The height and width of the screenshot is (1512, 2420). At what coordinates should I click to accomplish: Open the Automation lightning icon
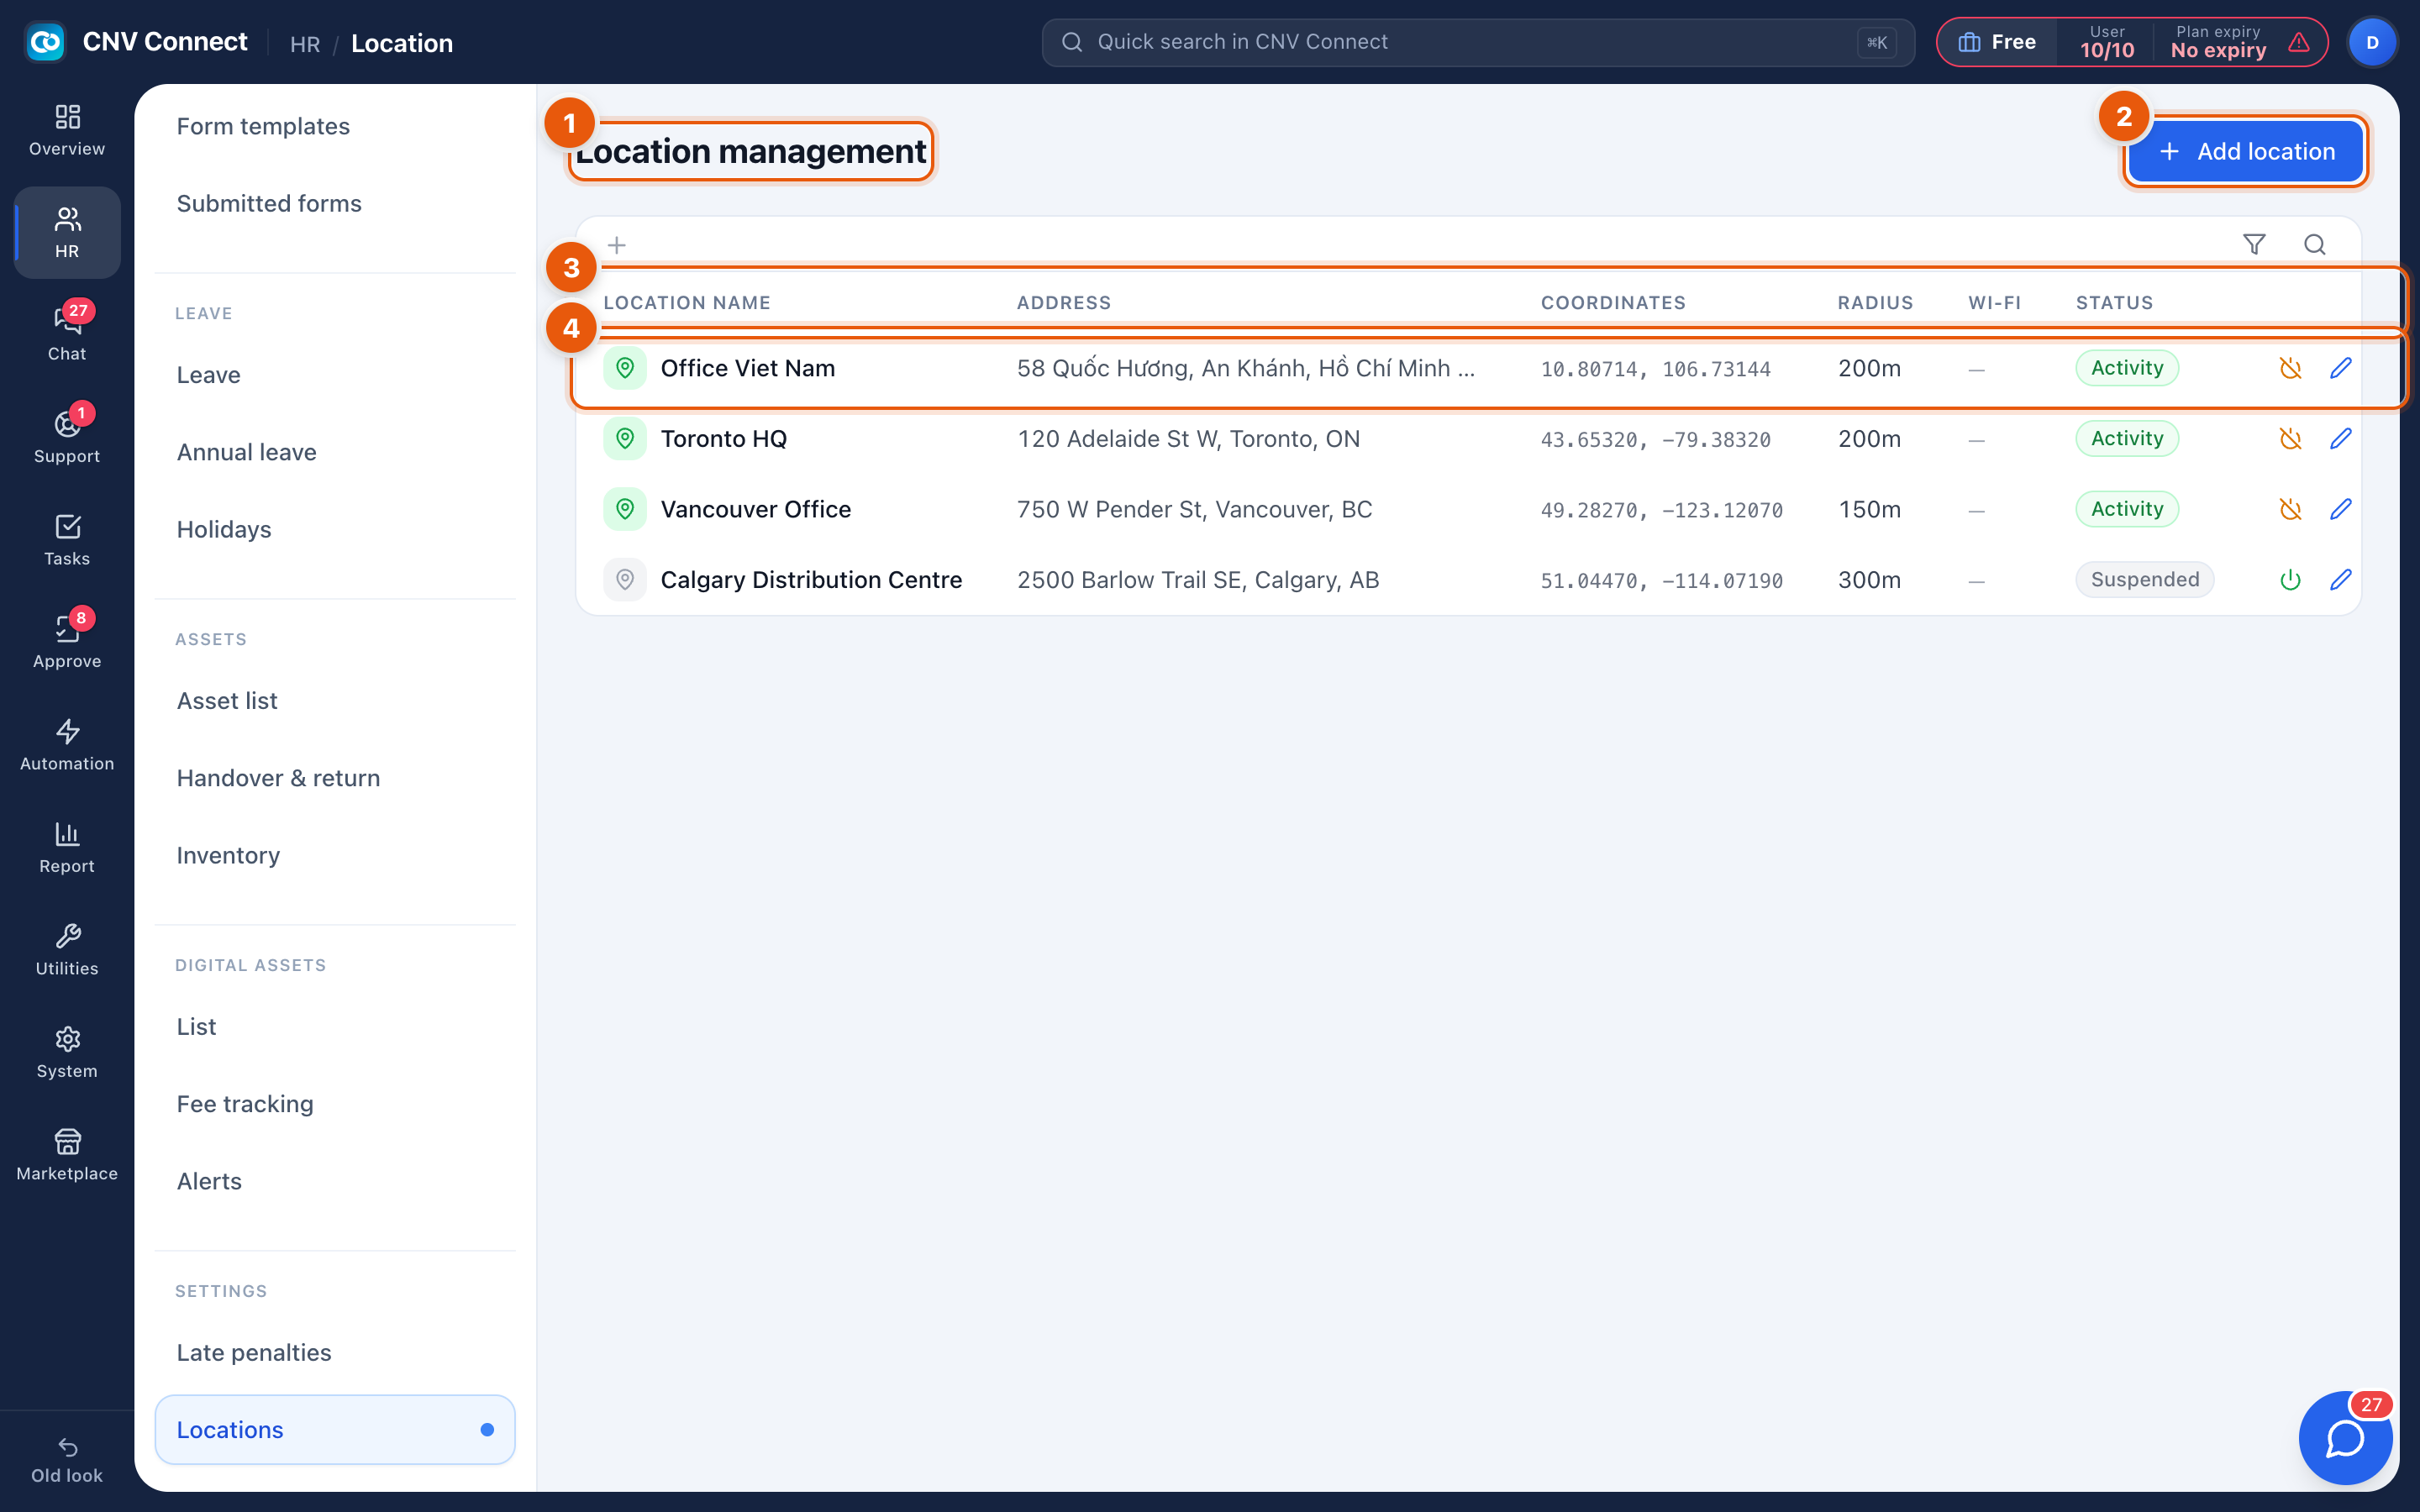tap(67, 745)
